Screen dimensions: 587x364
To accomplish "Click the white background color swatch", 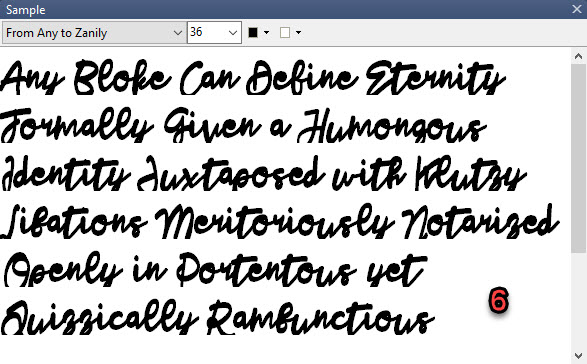I will tap(285, 33).
